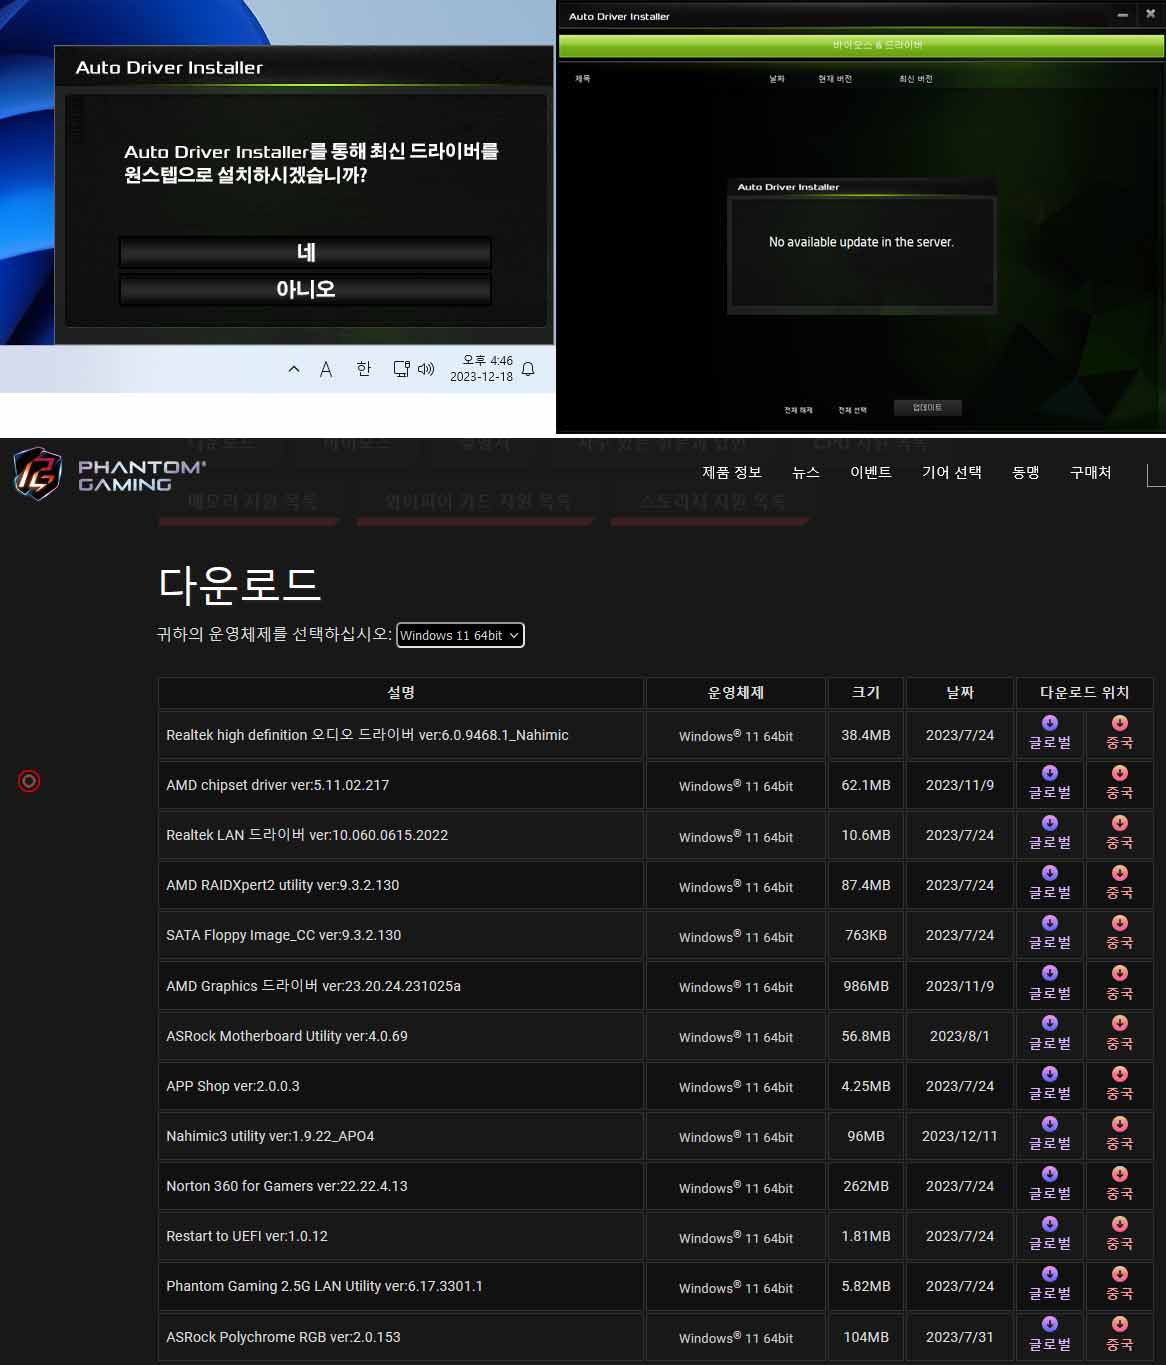This screenshot has height=1365, width=1166.
Task: Download Realtek LAN driver global icon
Action: point(1050,823)
